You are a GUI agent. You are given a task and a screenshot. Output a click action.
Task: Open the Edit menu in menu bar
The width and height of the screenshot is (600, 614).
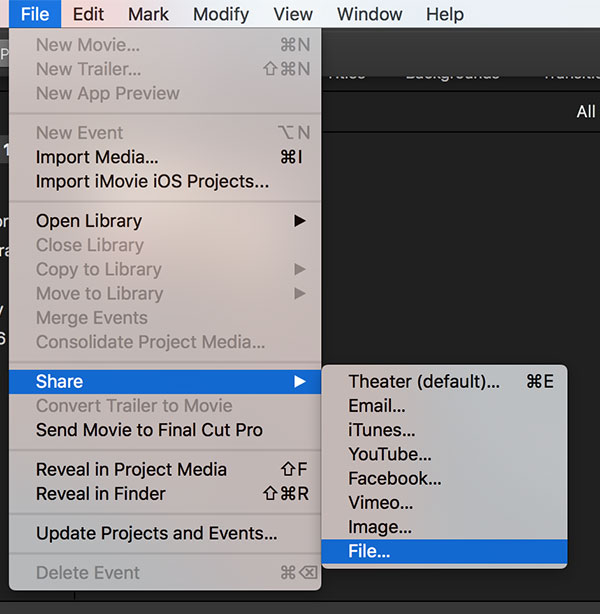pyautogui.click(x=88, y=14)
